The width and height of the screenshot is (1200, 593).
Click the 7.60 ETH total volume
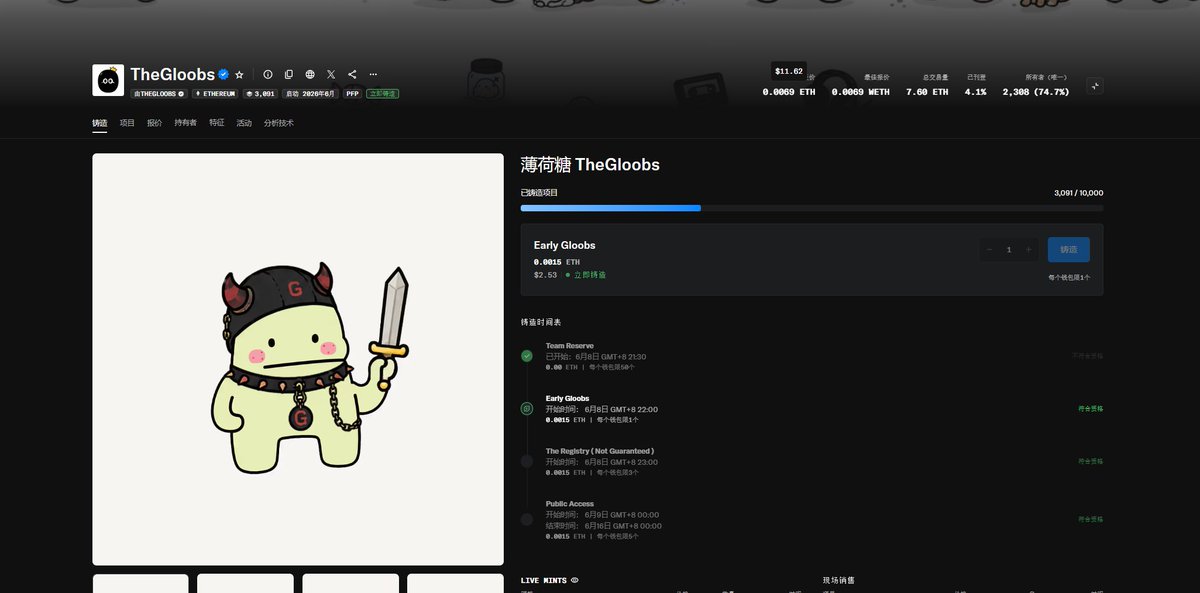(x=927, y=91)
